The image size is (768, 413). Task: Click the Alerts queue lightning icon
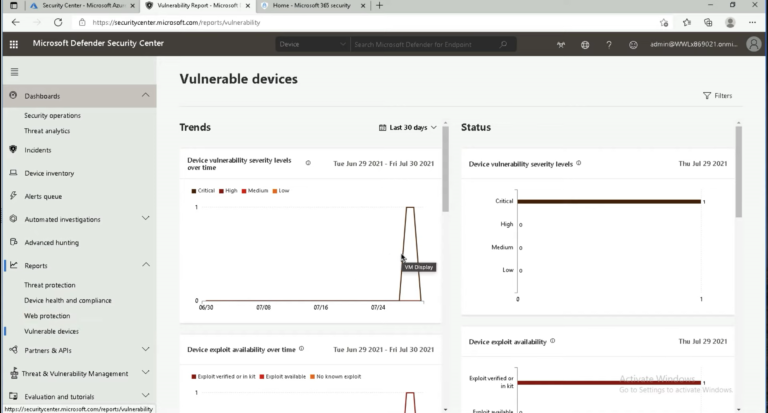pos(13,195)
